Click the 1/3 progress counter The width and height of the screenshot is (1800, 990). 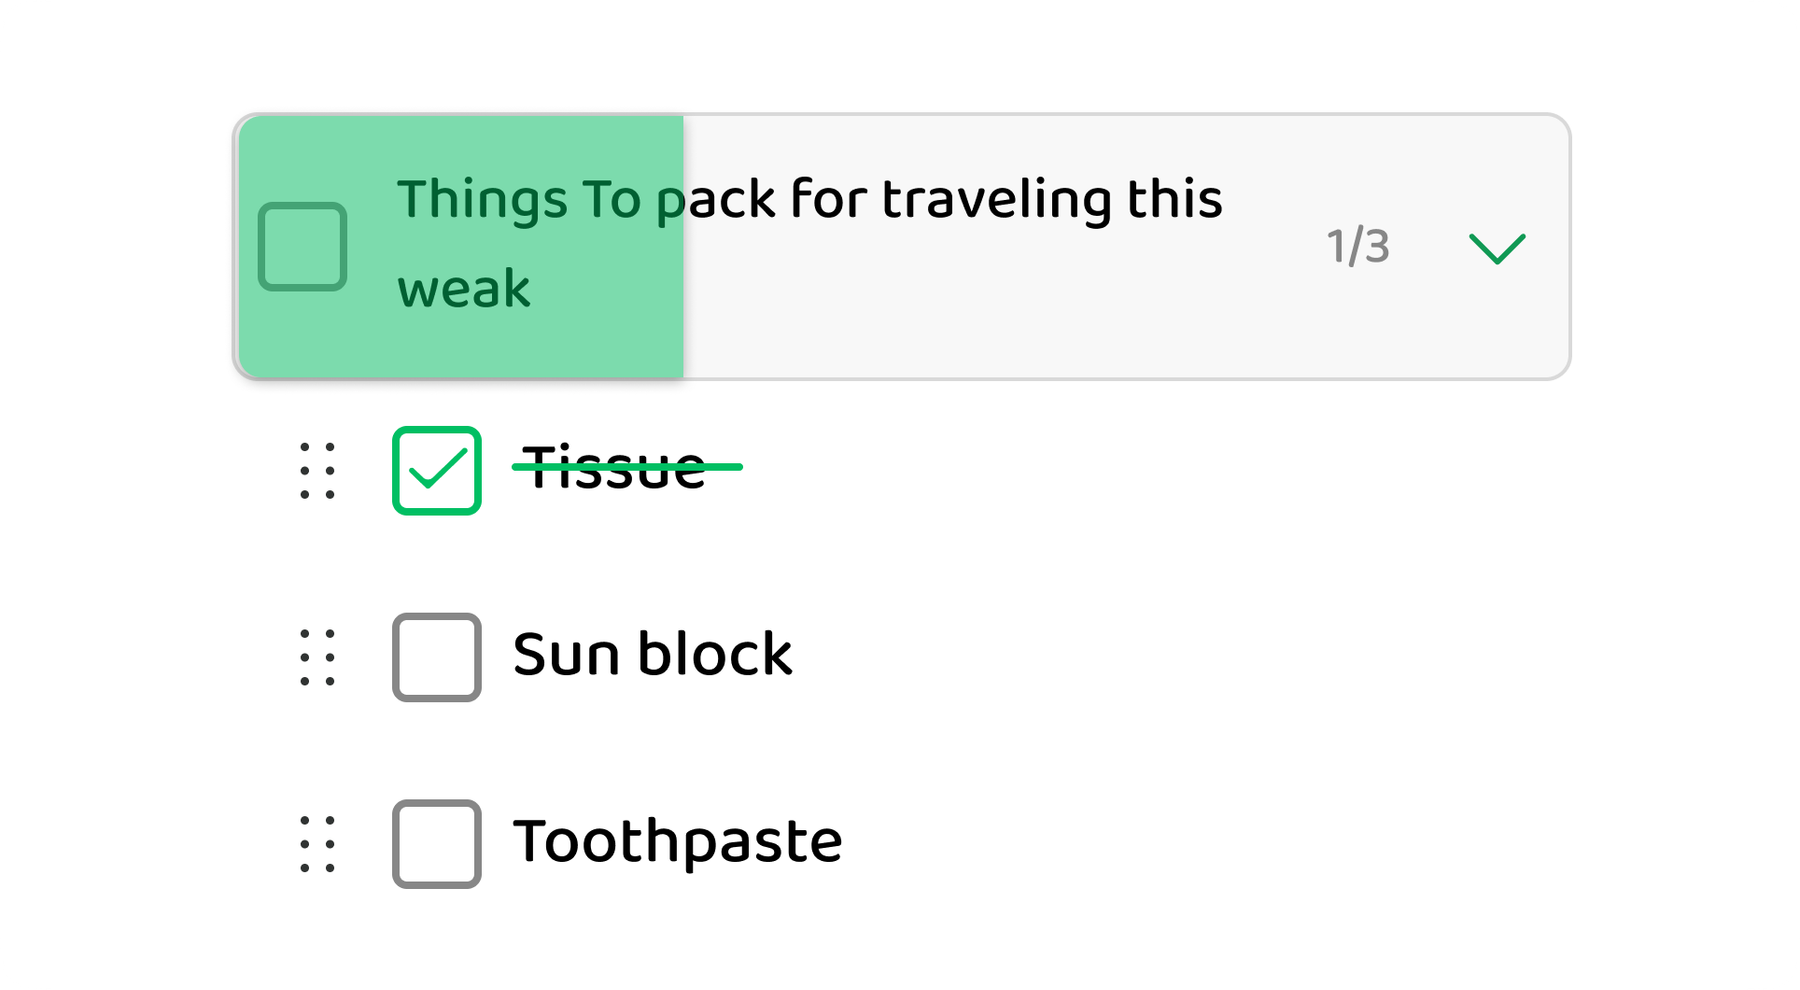click(1358, 245)
